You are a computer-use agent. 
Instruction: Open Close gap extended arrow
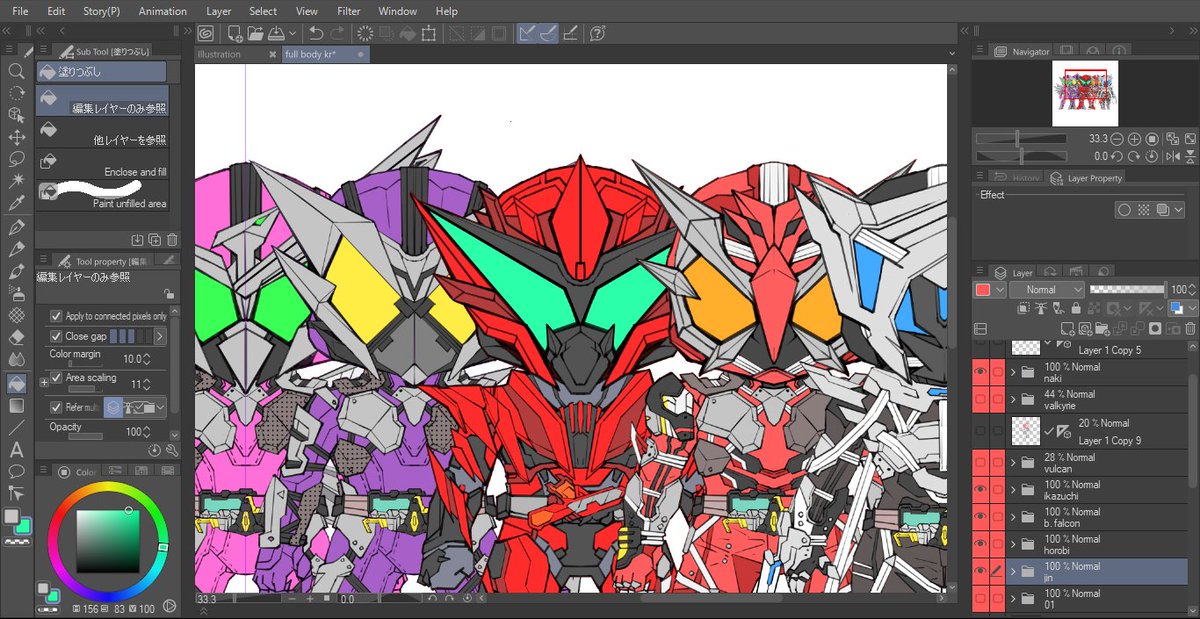click(159, 337)
